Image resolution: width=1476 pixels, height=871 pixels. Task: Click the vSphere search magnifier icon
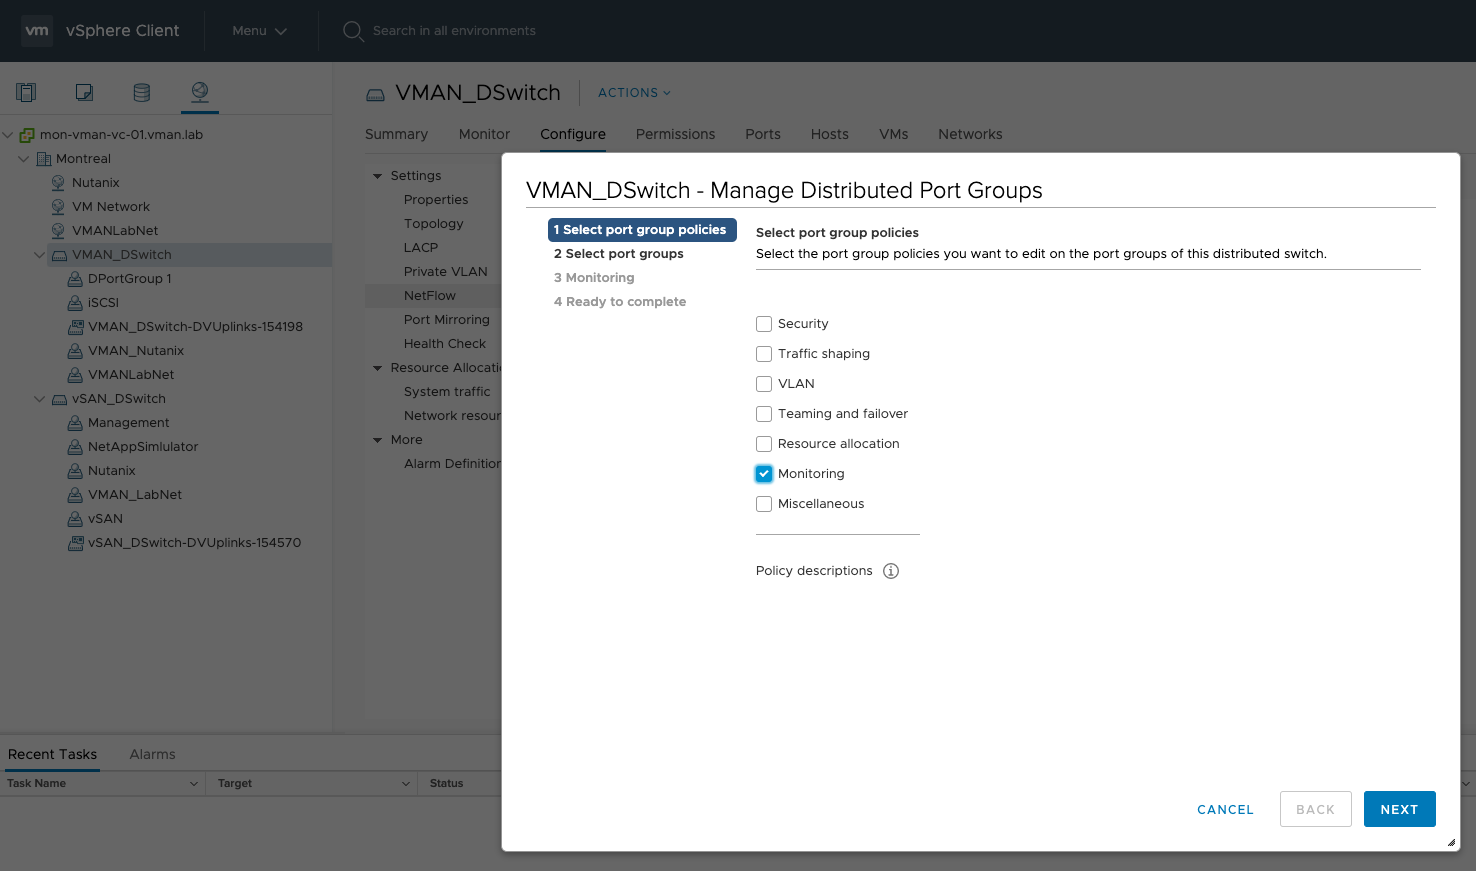pyautogui.click(x=353, y=31)
